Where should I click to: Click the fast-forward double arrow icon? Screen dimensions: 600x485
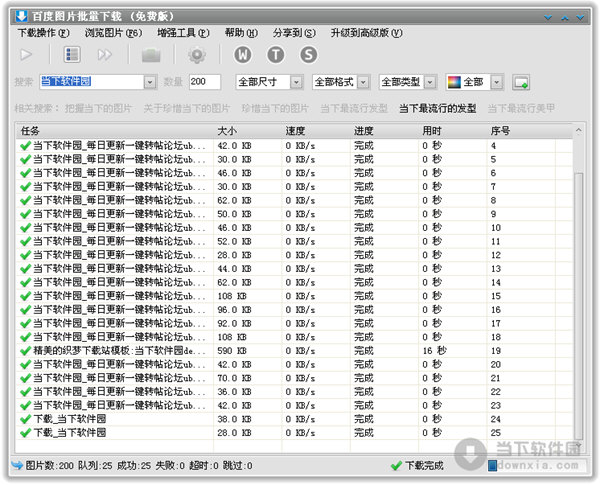104,55
